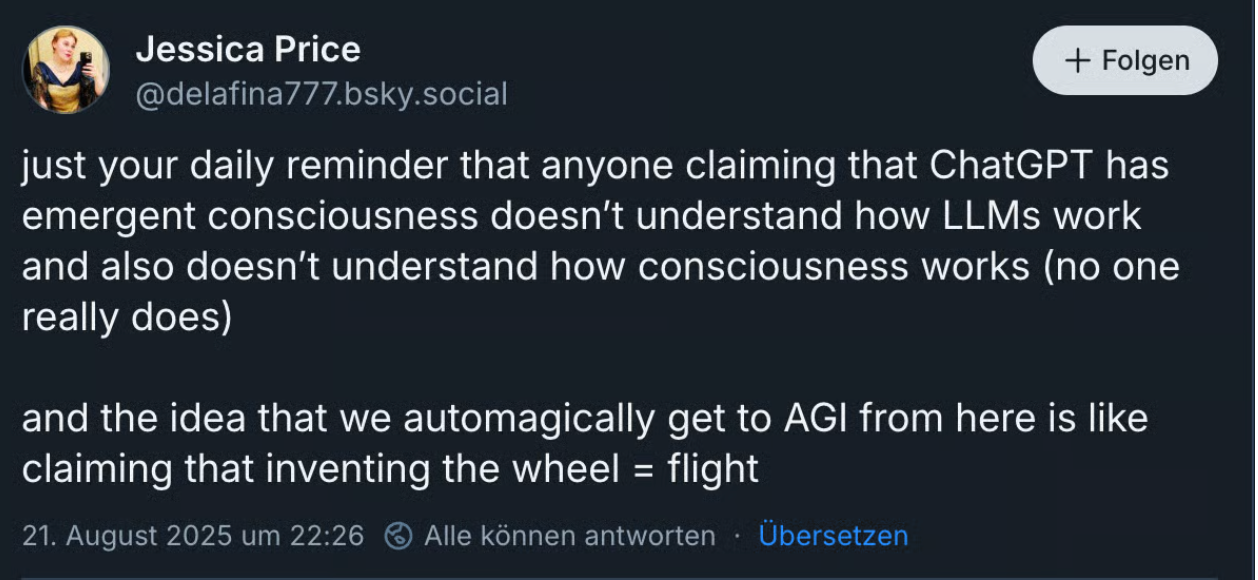
Task: Open Jessica Price's profile avatar
Action: coord(66,69)
